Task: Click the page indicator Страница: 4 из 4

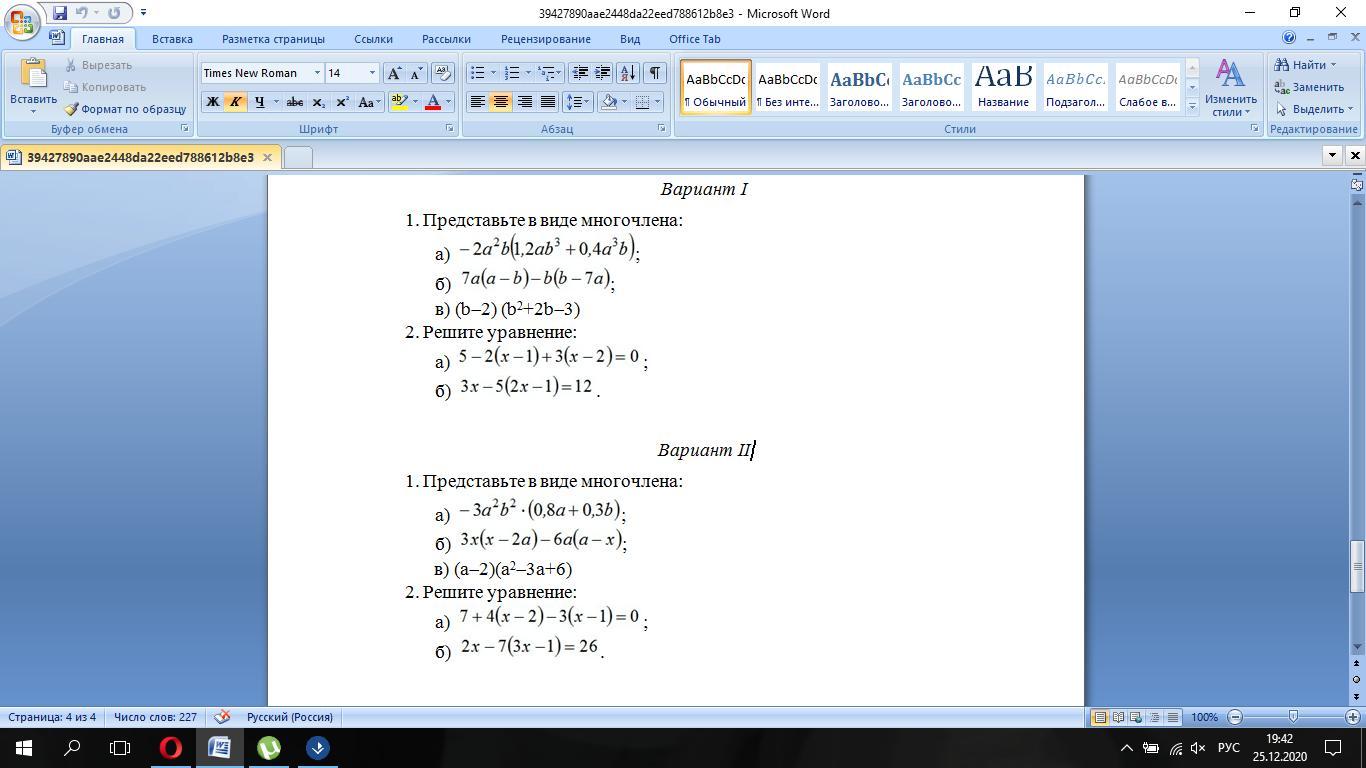Action: (52, 717)
